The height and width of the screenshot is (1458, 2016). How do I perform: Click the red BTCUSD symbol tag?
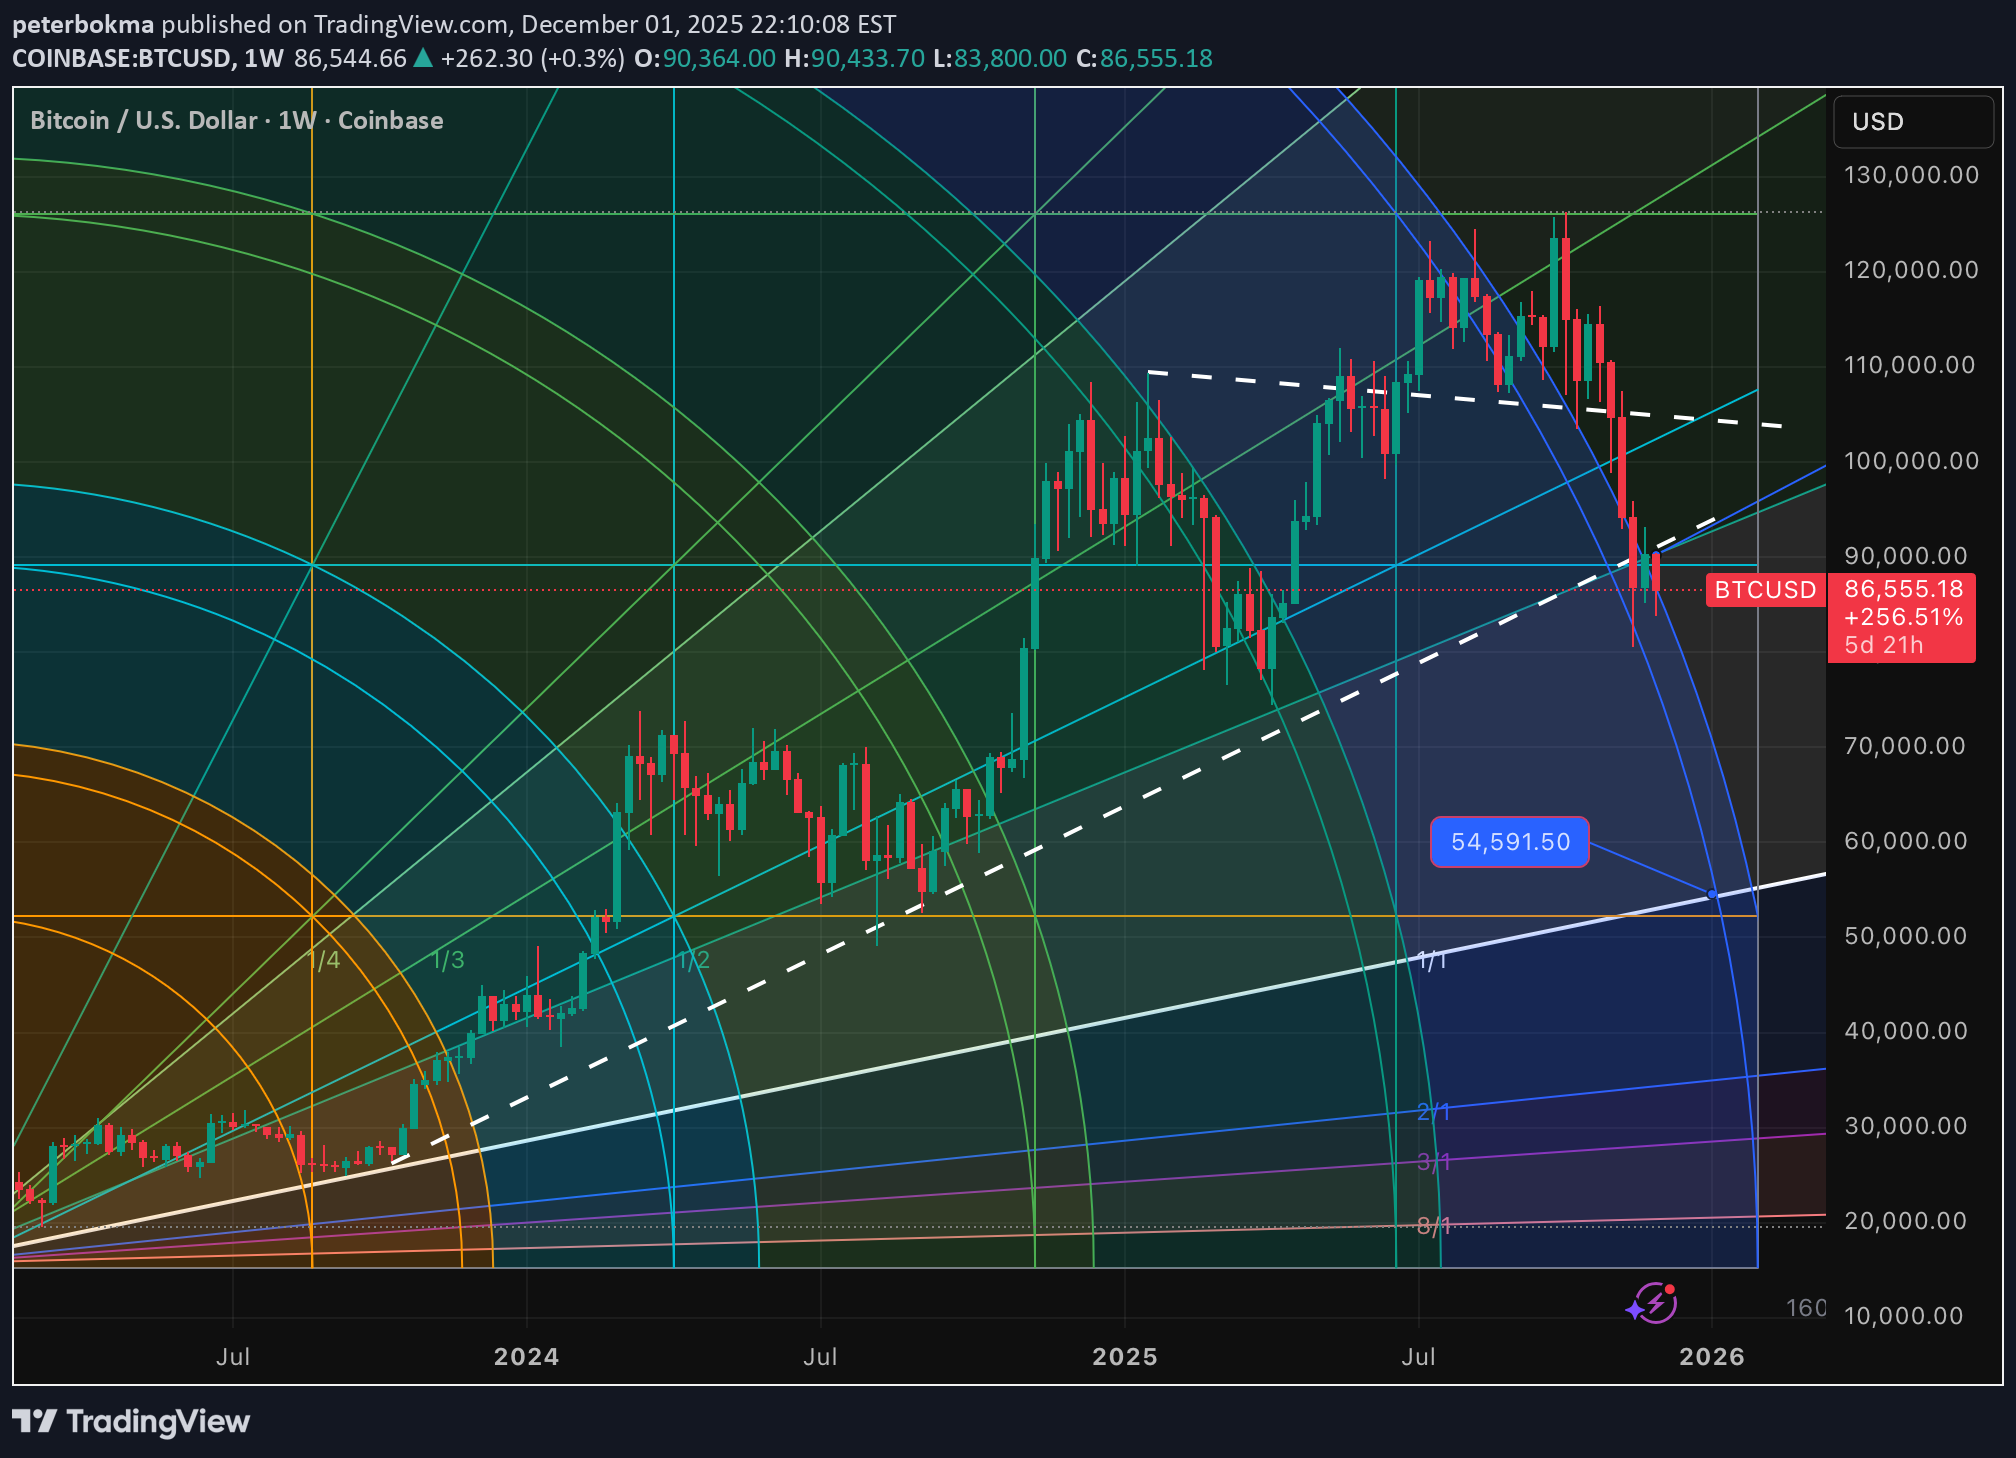(x=1765, y=590)
